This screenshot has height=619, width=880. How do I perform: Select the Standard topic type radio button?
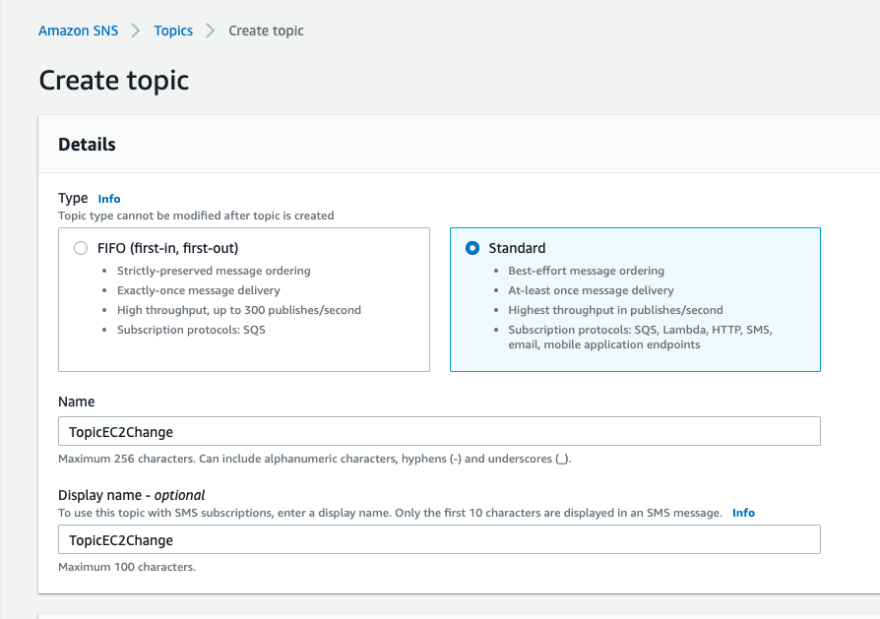pos(473,248)
